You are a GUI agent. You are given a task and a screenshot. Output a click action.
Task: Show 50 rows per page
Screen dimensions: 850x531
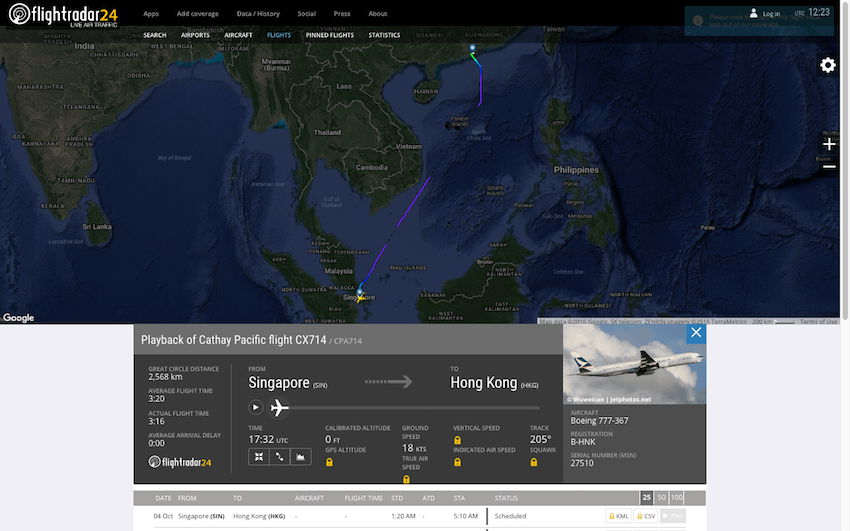click(x=661, y=497)
